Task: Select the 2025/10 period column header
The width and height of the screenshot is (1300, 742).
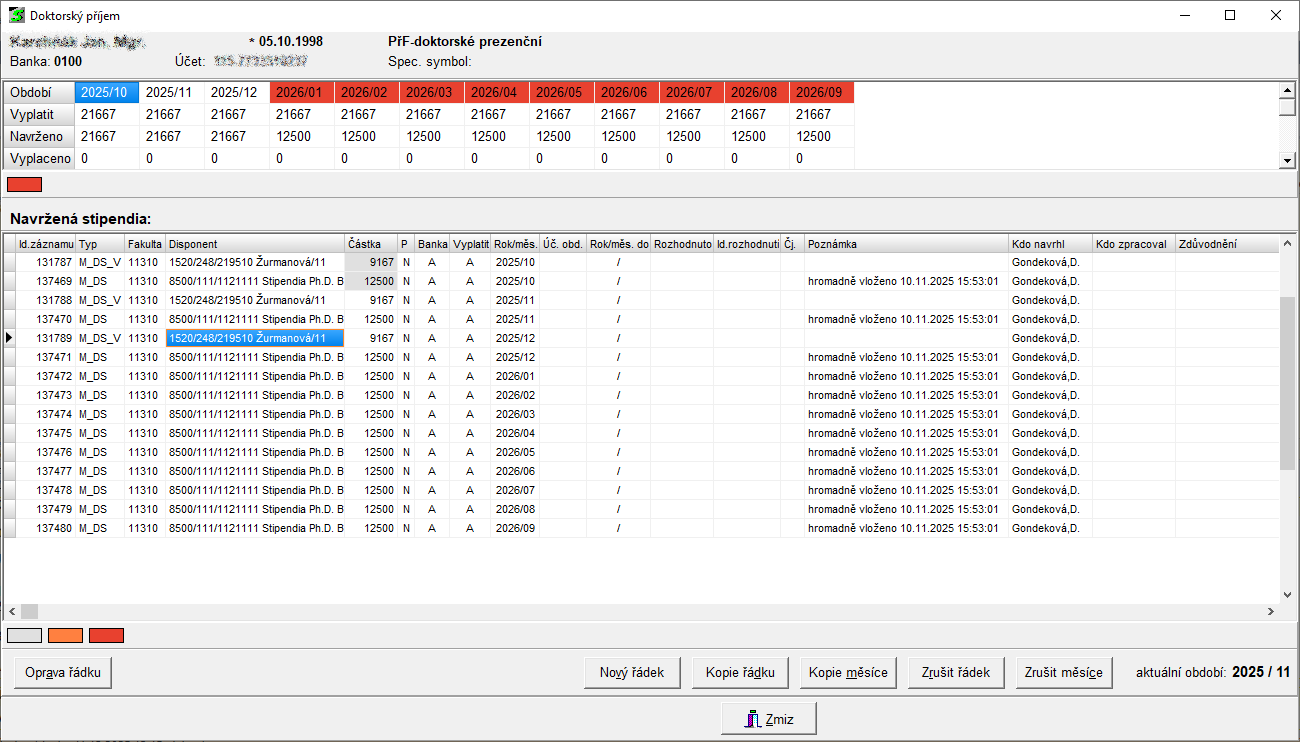Action: coord(106,92)
